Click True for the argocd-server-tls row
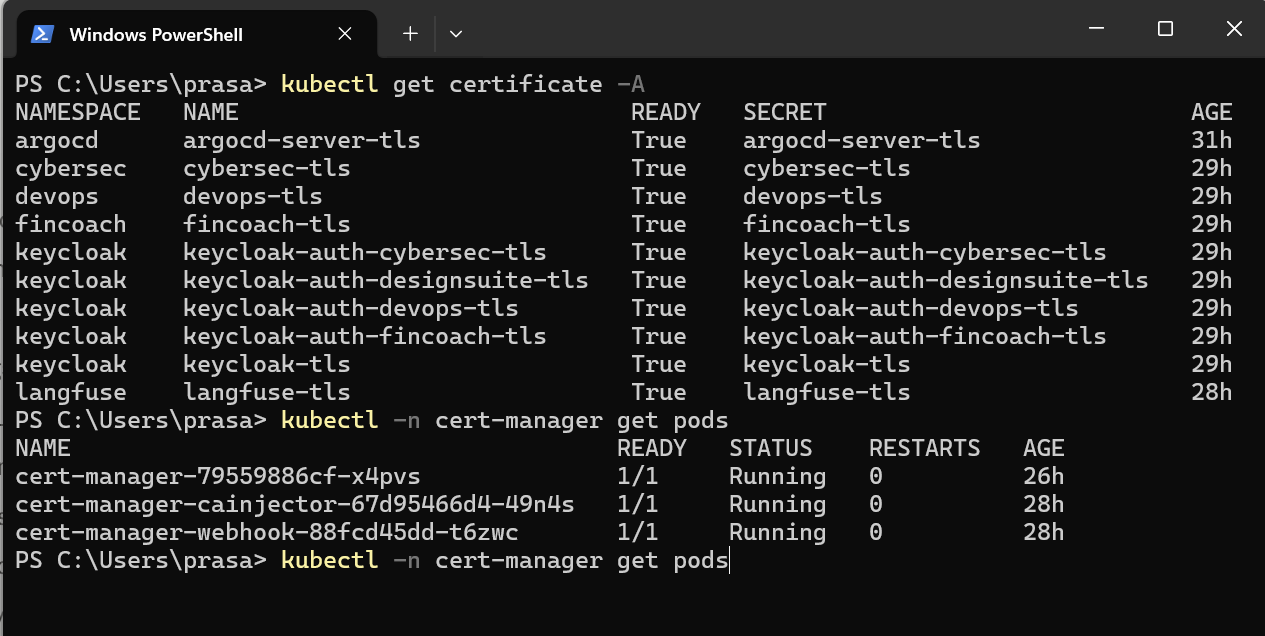The height and width of the screenshot is (636, 1265). [659, 140]
